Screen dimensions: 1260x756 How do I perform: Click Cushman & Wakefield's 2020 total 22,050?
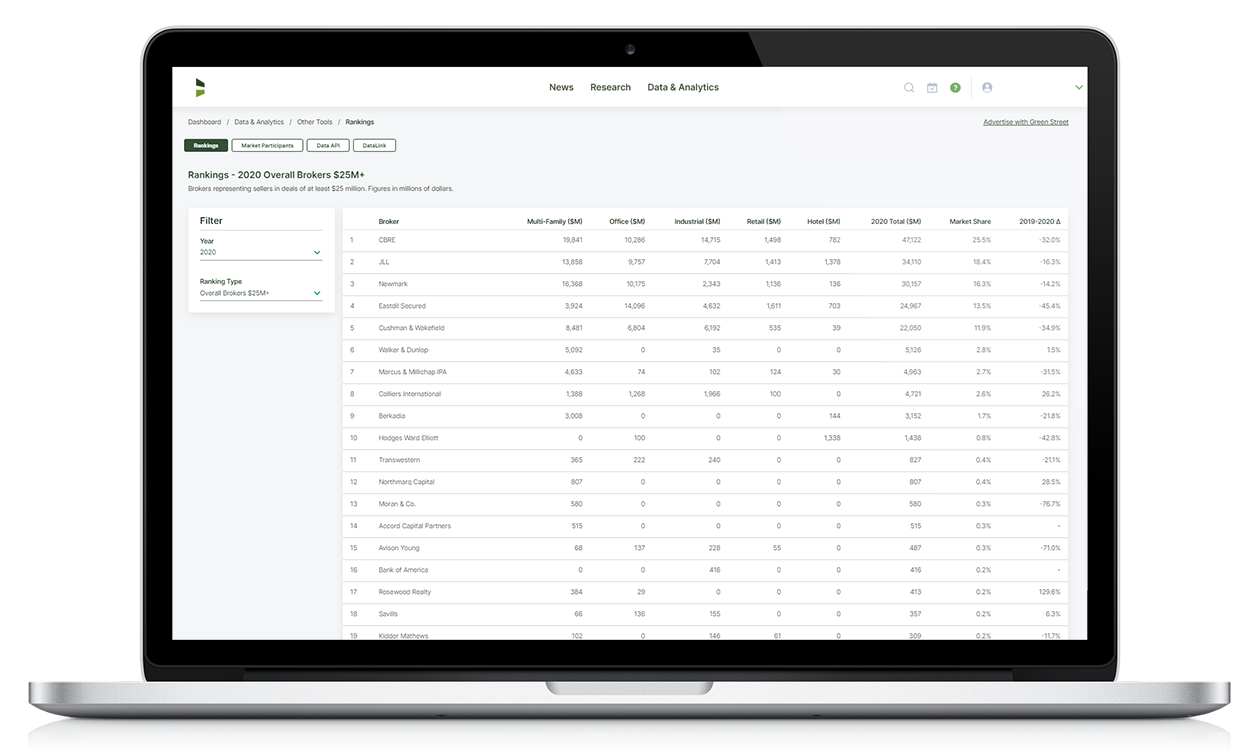coord(911,328)
